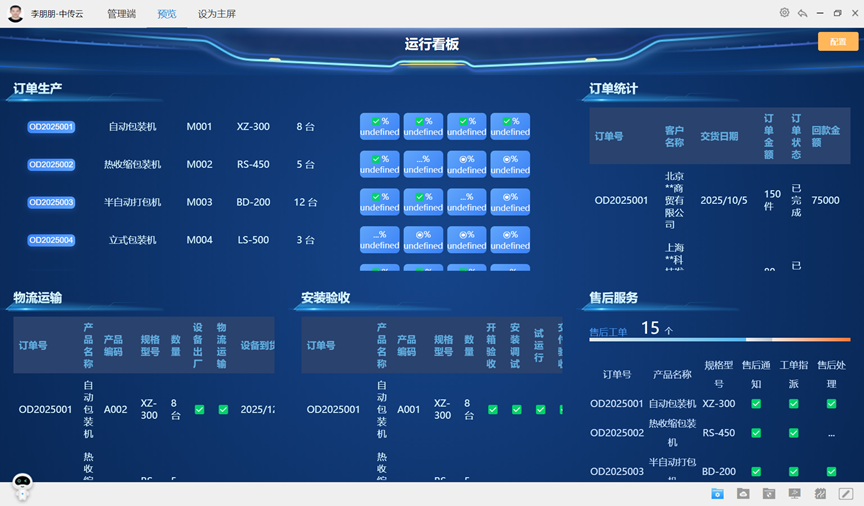Click the first progress box for OD2025002
Screen dimensions: 864x506
coord(379,164)
